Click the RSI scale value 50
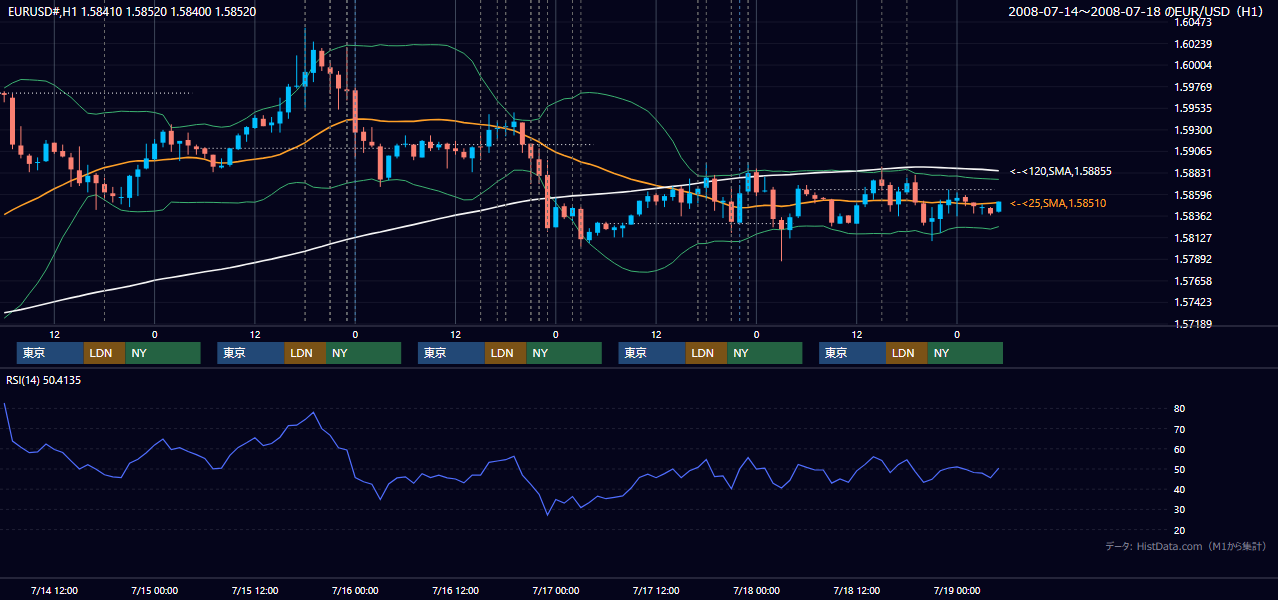 coord(1180,469)
